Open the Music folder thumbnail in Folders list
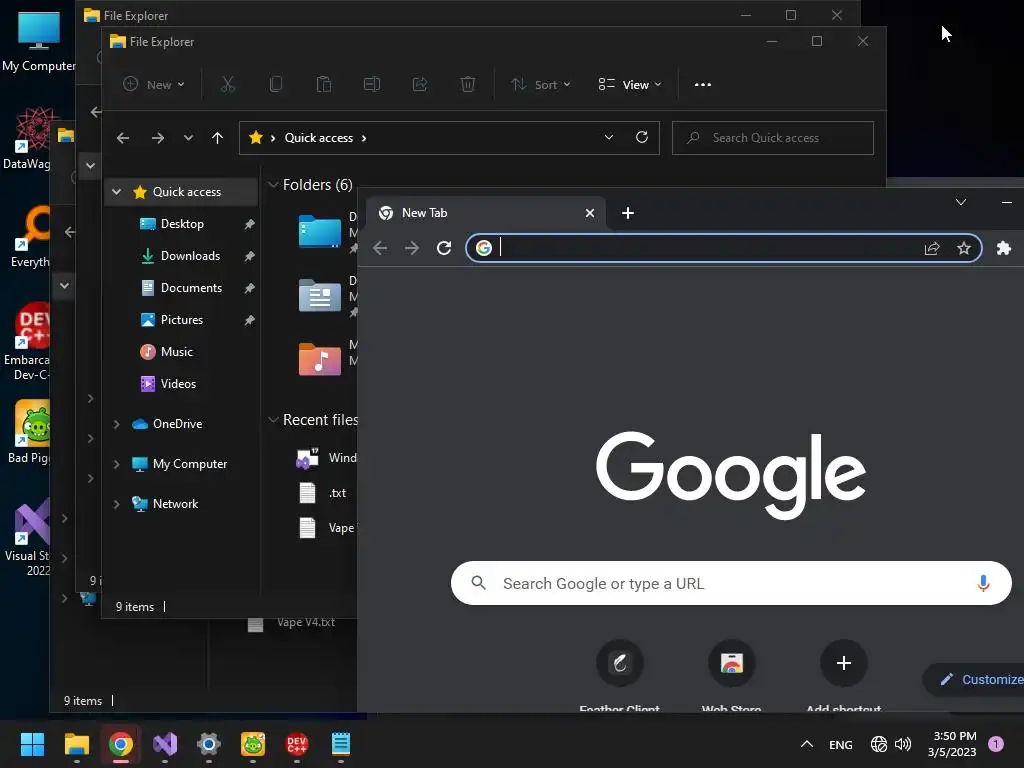 tap(319, 359)
